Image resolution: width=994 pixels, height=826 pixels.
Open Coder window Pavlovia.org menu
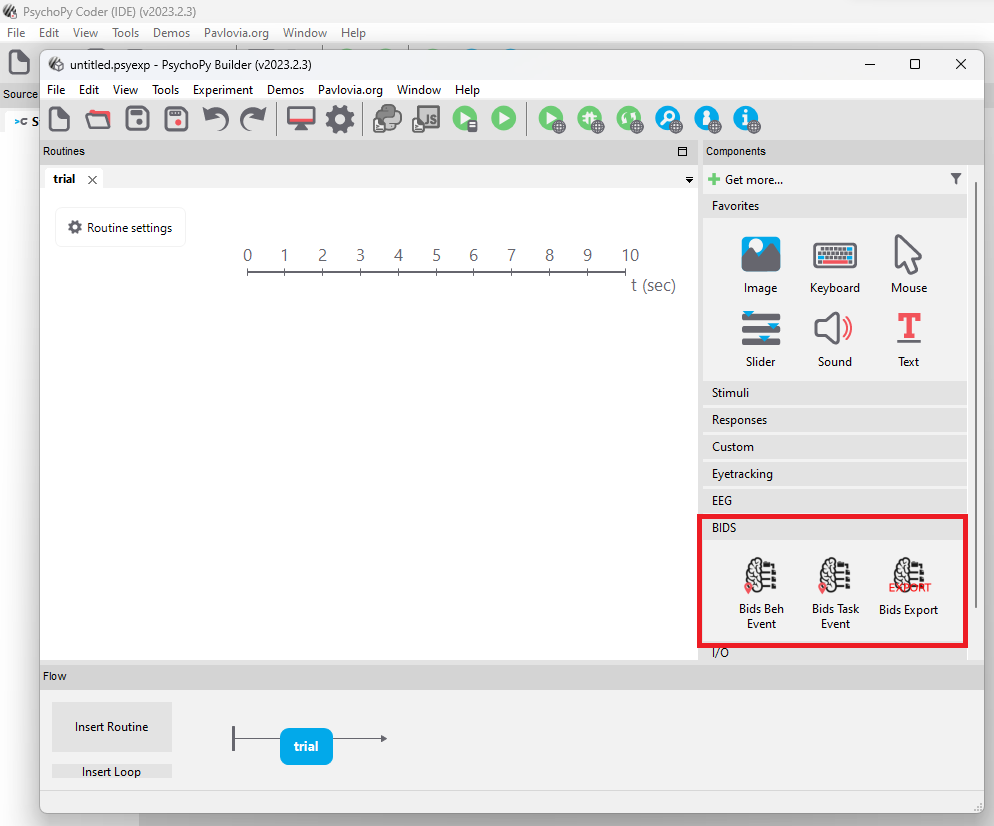click(236, 33)
